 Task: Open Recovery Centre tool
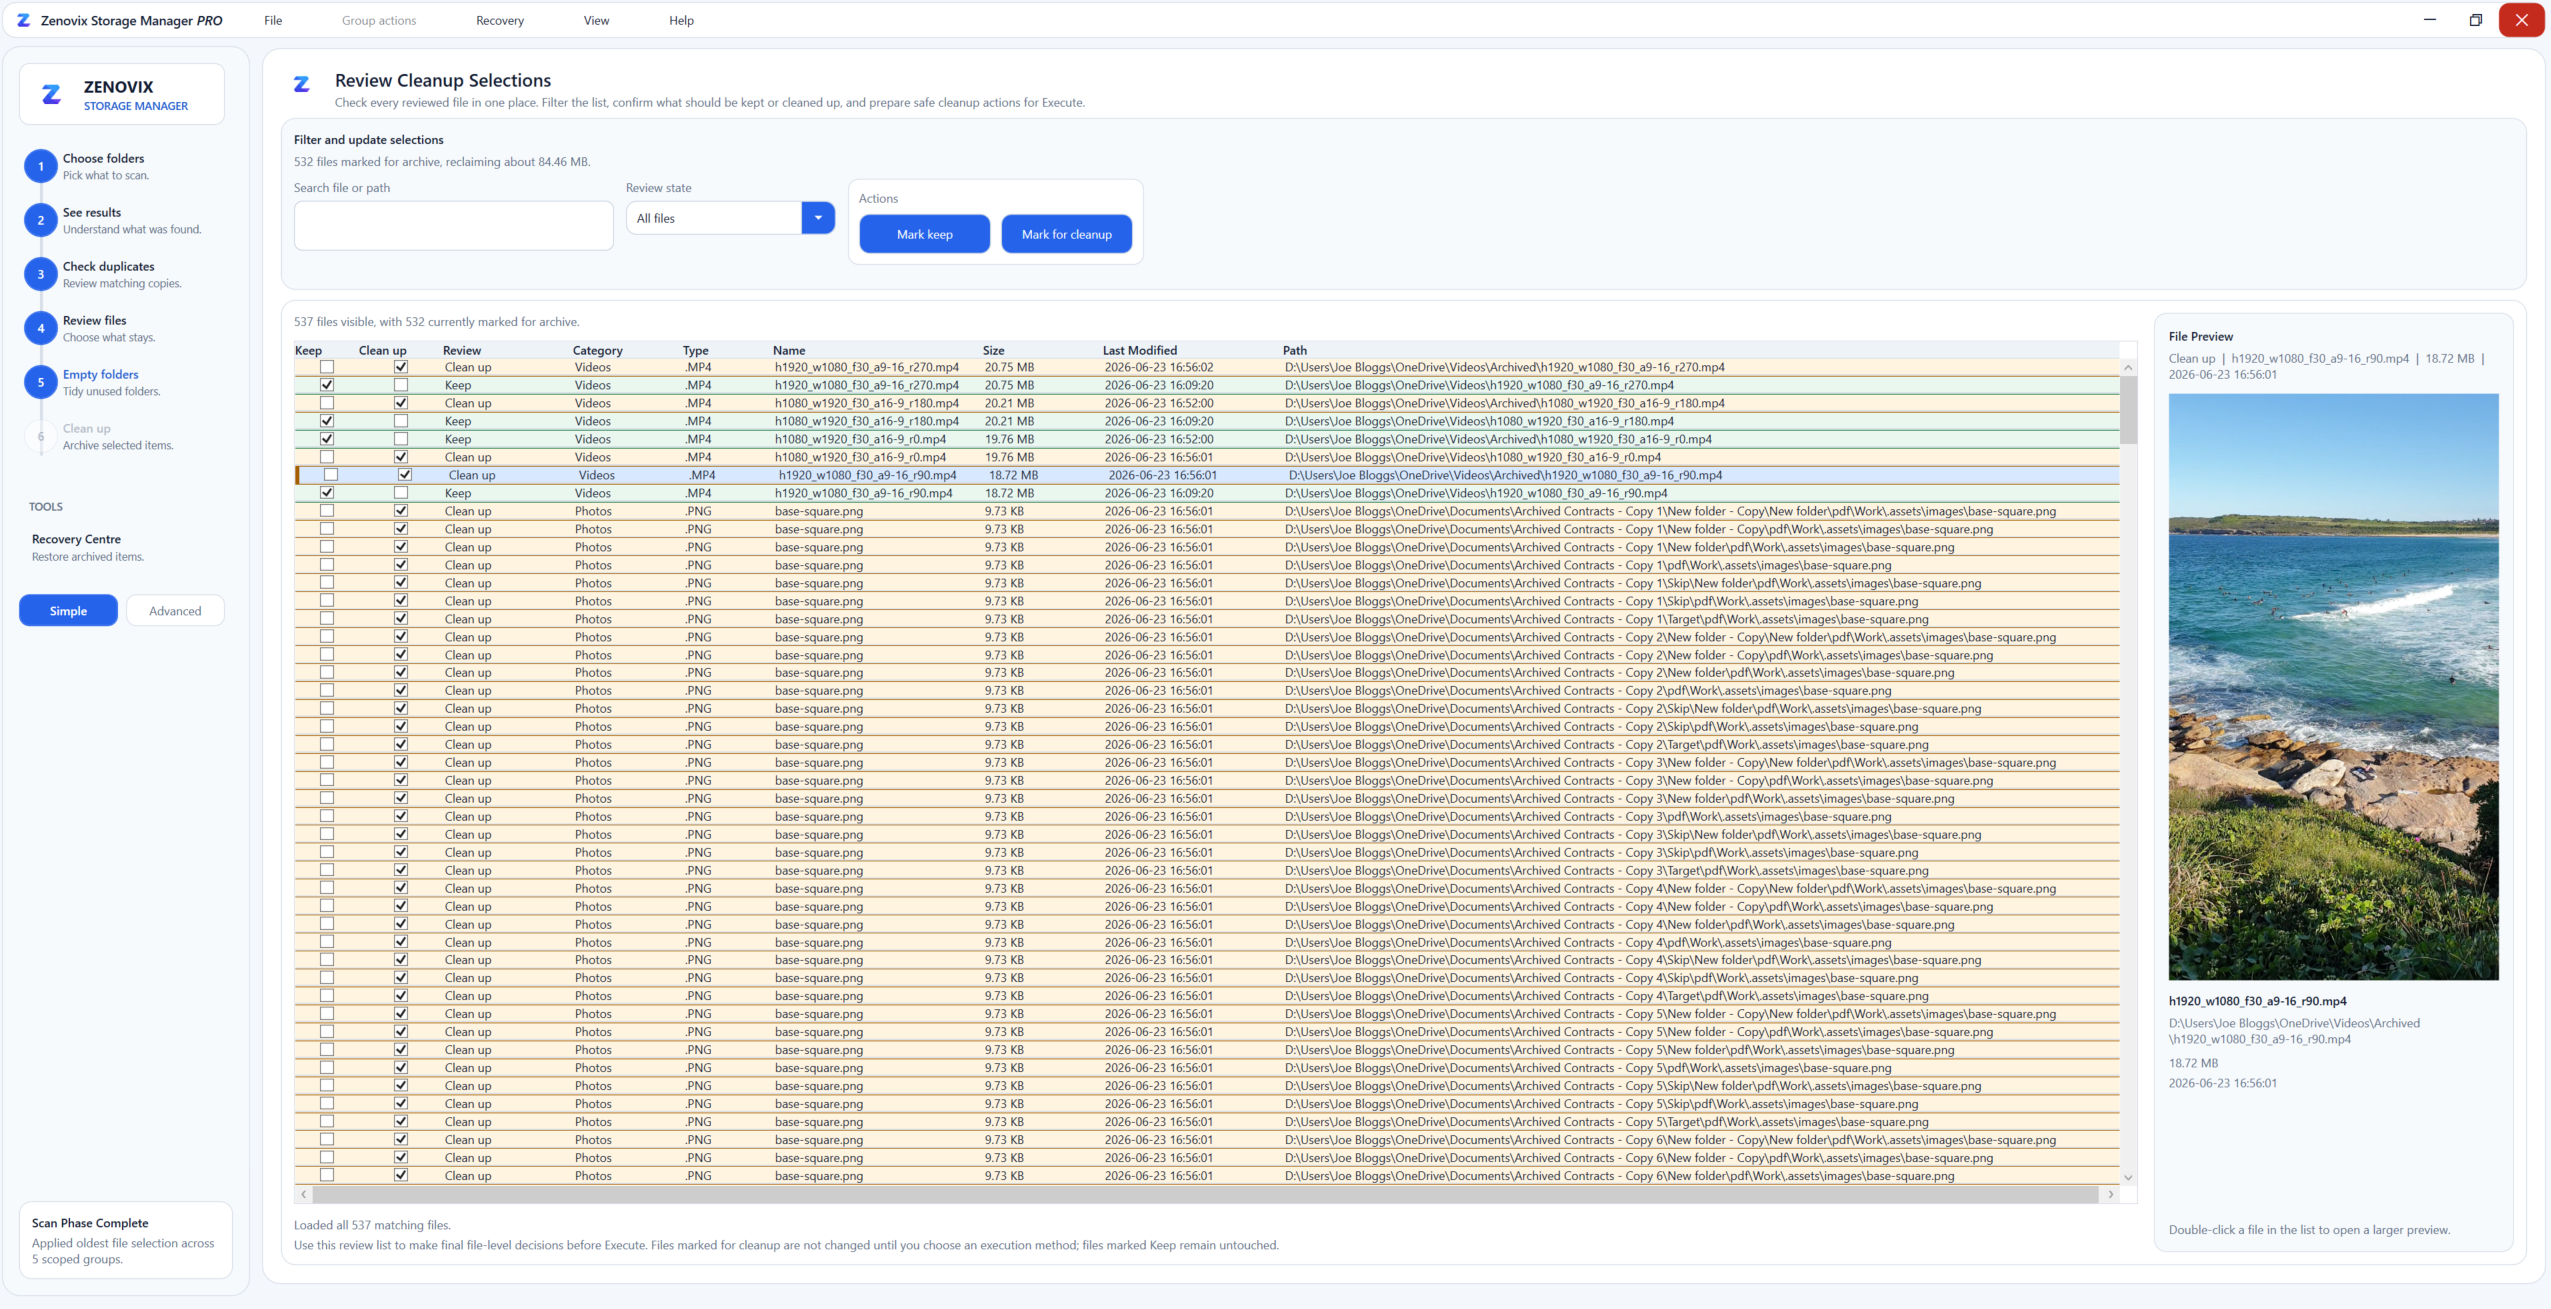click(88, 547)
